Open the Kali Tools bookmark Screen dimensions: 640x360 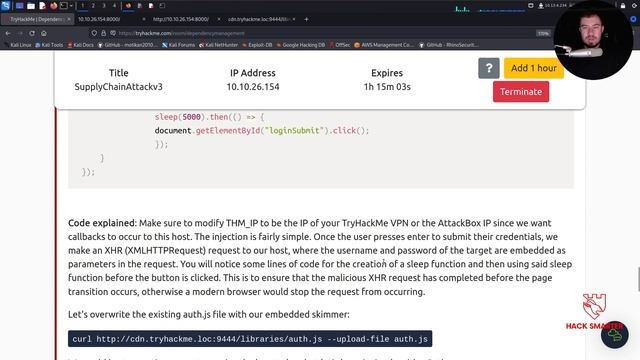pos(49,45)
